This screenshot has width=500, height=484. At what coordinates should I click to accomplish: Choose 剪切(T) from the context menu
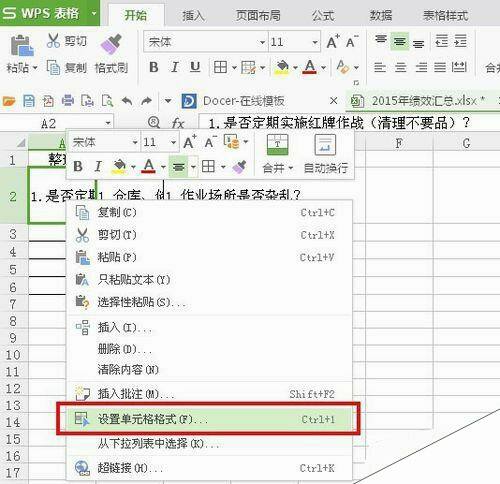click(210, 235)
